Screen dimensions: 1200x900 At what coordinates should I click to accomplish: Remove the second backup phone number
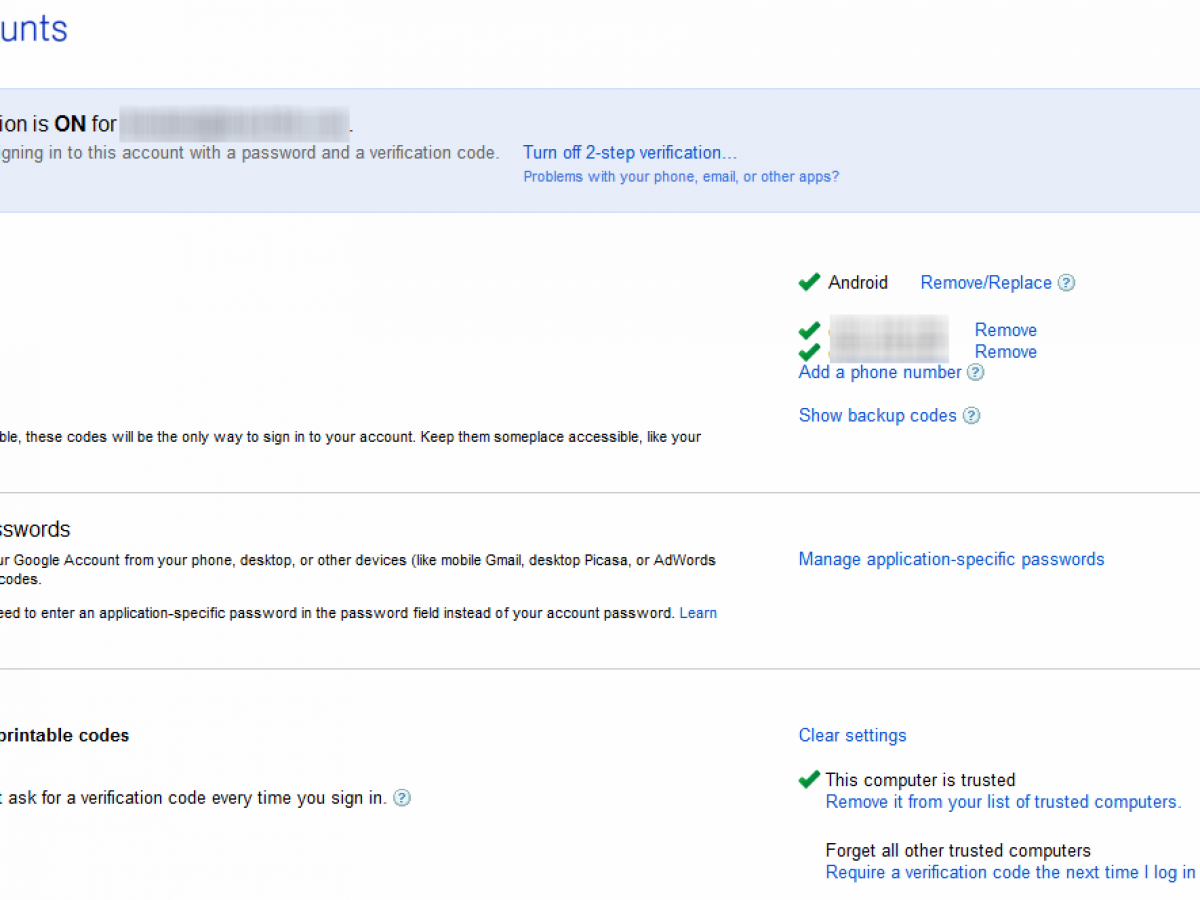1005,352
